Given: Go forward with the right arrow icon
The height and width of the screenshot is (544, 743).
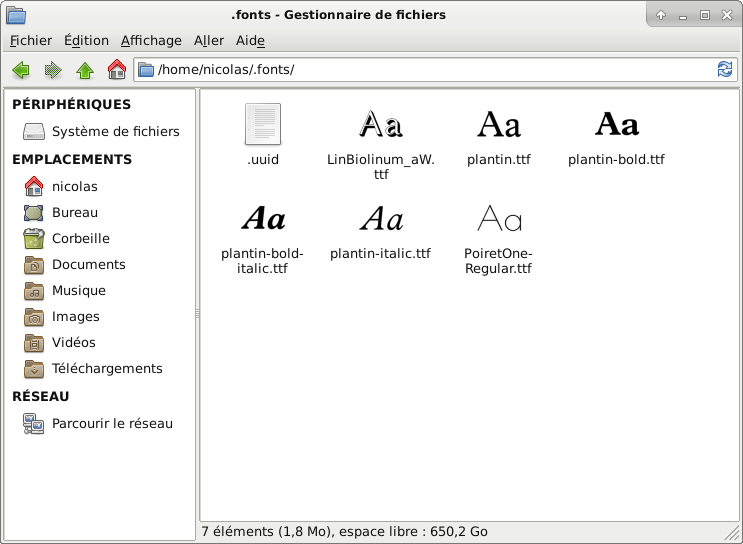Looking at the screenshot, I should pyautogui.click(x=53, y=70).
